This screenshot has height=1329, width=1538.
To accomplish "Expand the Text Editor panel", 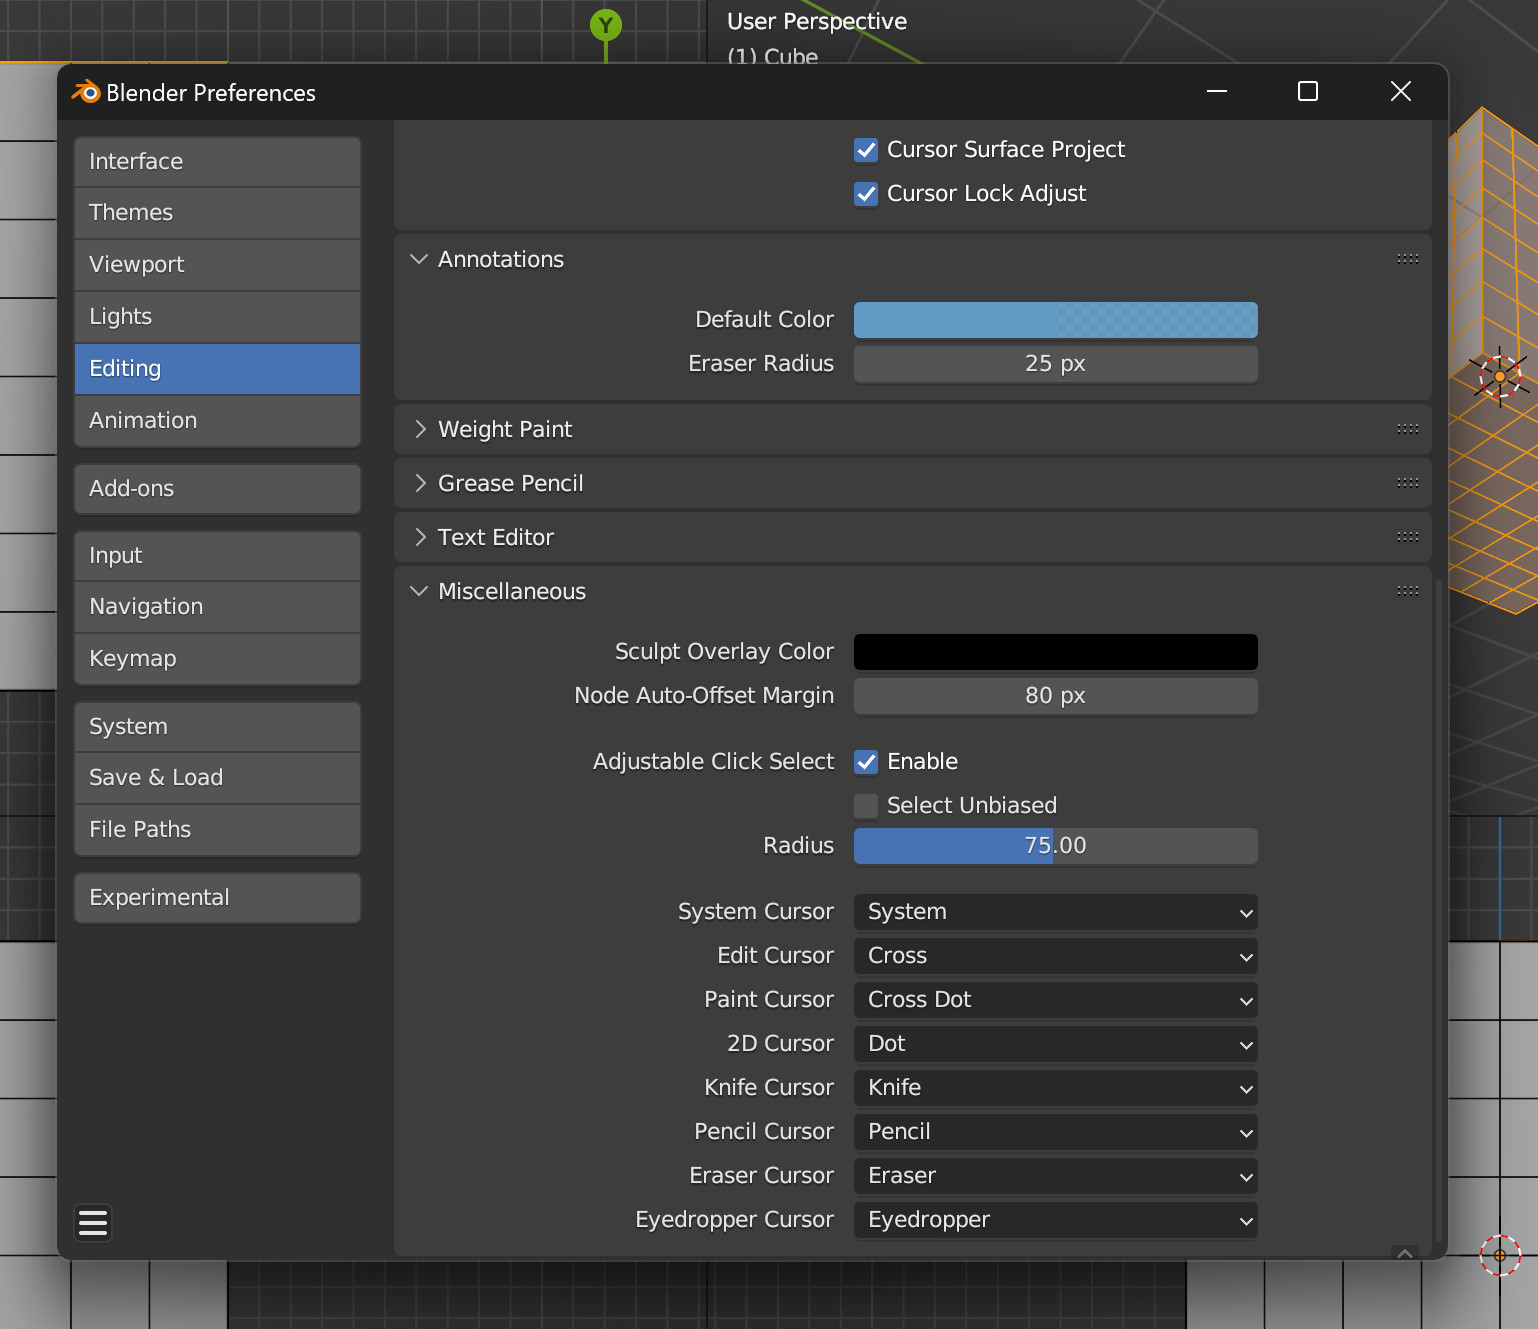I will [419, 537].
